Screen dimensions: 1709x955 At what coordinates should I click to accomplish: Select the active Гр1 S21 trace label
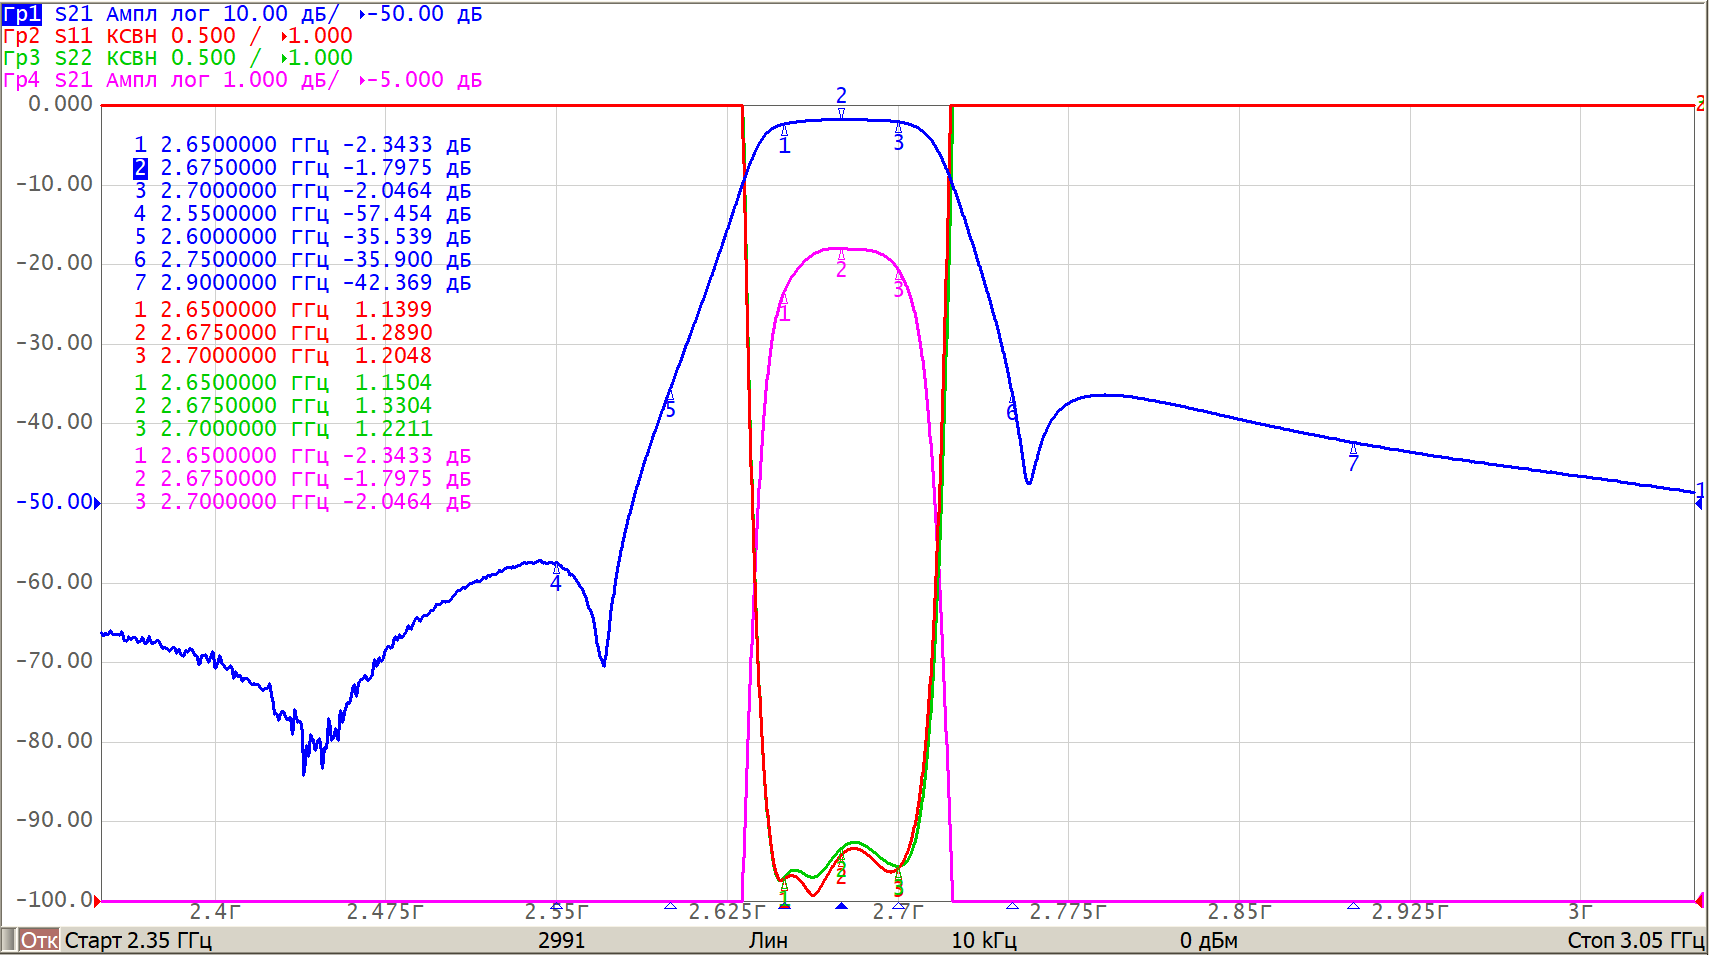coord(22,14)
